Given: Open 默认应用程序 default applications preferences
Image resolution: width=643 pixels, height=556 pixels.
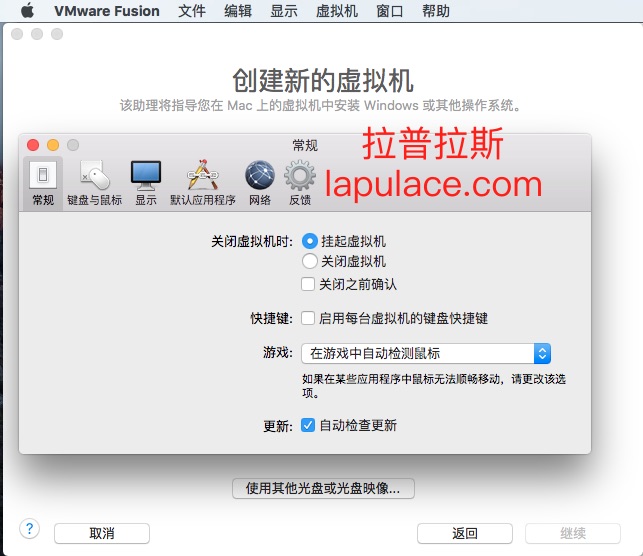Looking at the screenshot, I should coord(203,182).
